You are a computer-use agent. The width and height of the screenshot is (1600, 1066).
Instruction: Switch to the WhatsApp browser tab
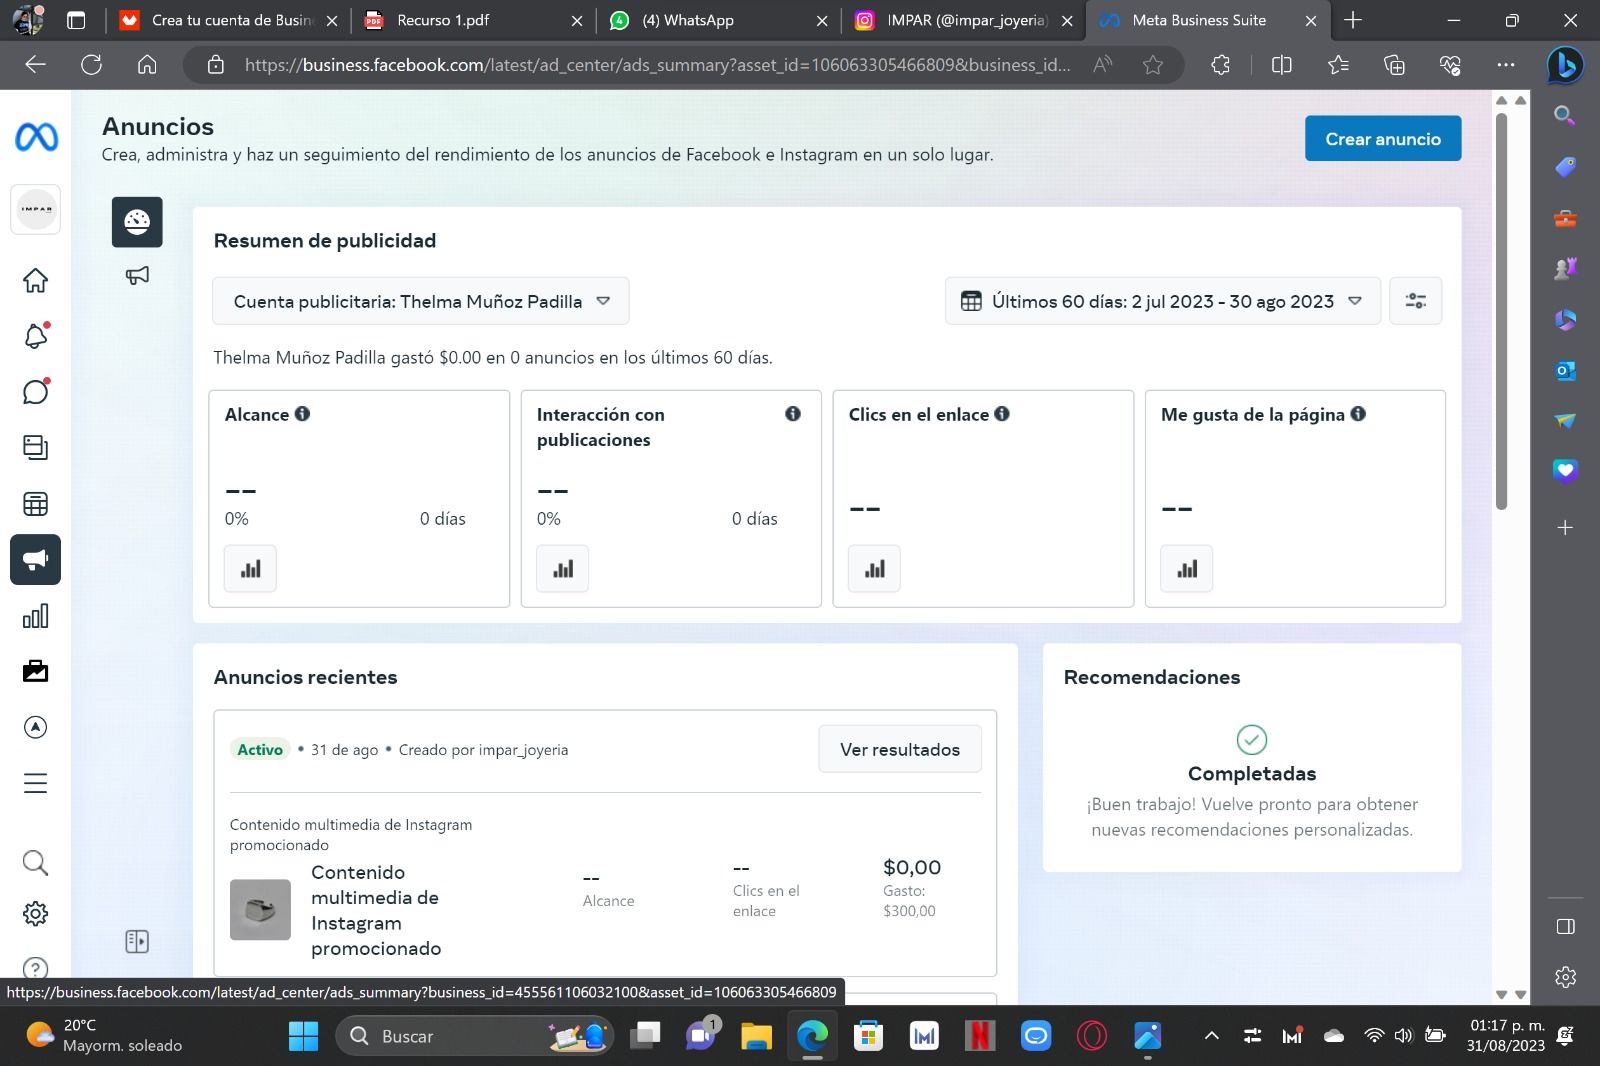point(698,20)
